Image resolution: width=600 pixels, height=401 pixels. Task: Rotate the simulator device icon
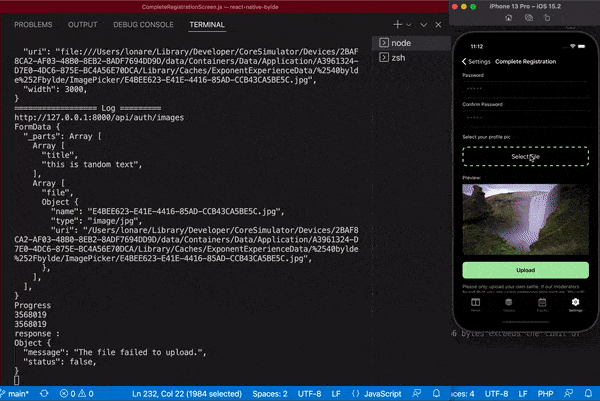(547, 18)
